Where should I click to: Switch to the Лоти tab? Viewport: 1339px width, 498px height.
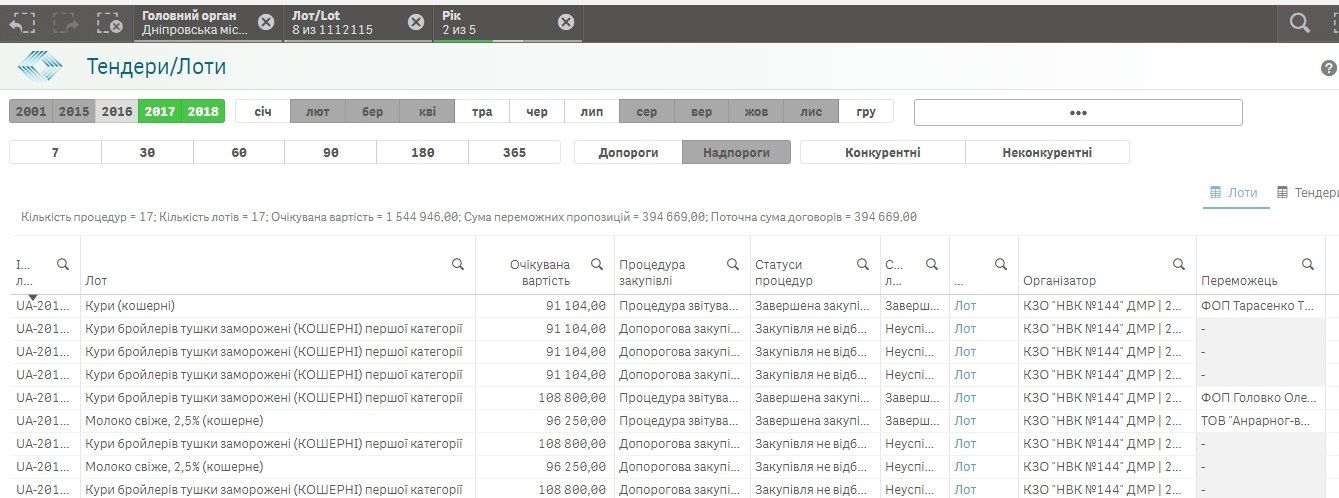click(1236, 192)
